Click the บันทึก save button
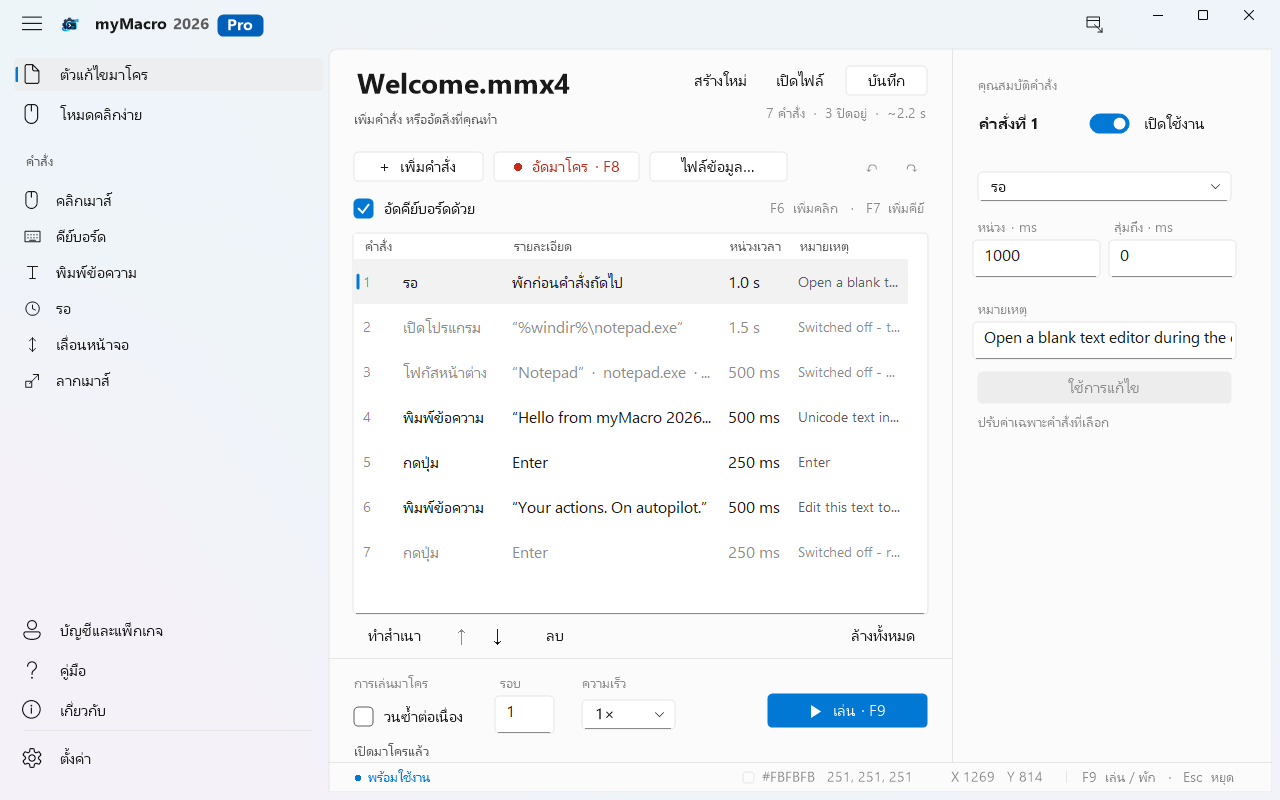 tap(886, 81)
